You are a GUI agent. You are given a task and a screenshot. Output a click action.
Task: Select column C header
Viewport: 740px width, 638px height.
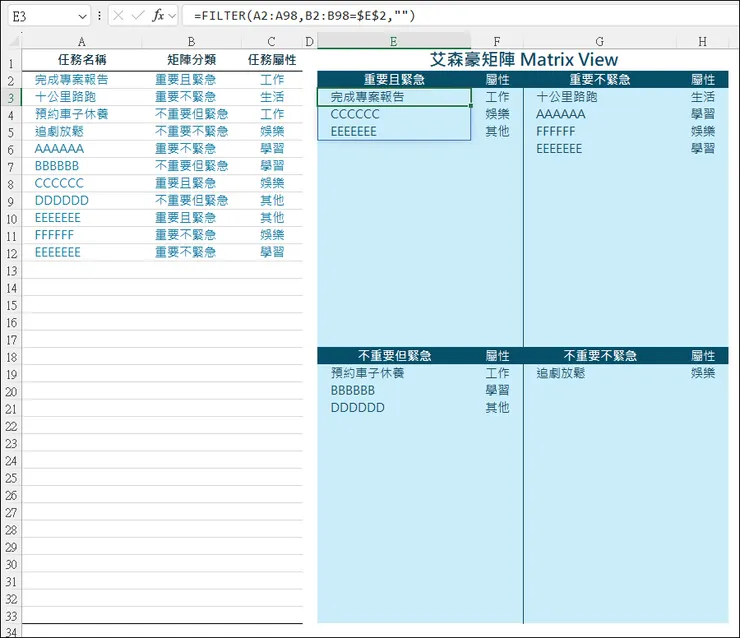click(271, 42)
